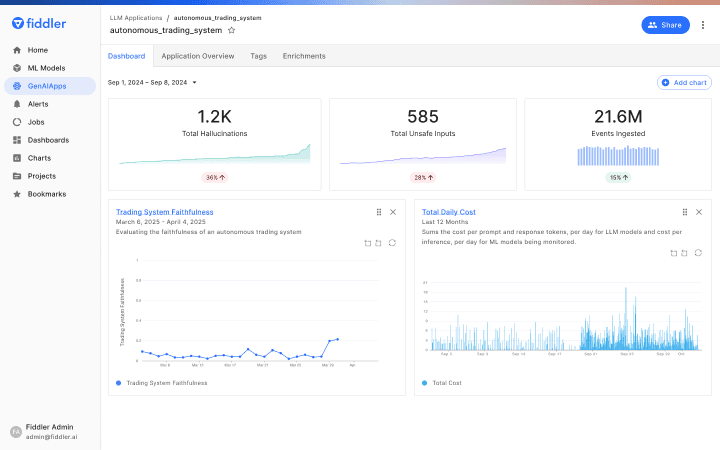The height and width of the screenshot is (450, 720).
Task: Click drag handle on Trading System Faithfulness chart
Action: point(379,212)
